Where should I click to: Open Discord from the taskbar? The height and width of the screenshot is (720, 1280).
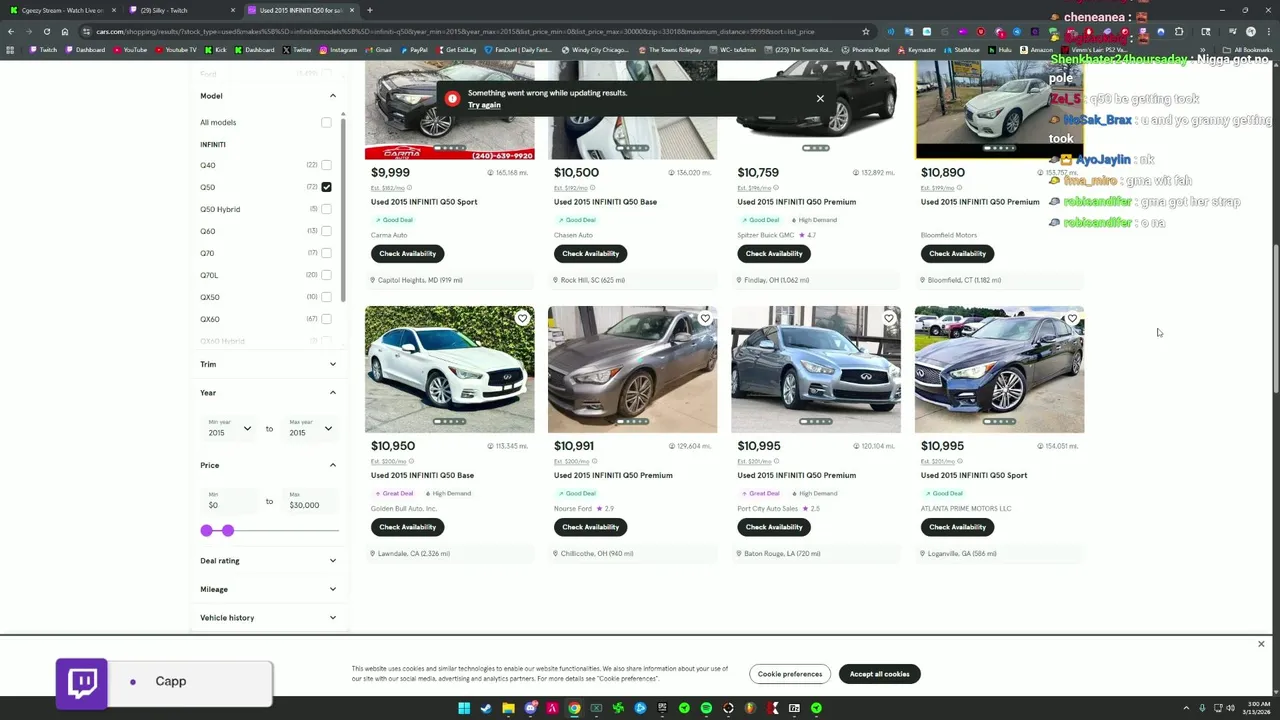pos(530,708)
